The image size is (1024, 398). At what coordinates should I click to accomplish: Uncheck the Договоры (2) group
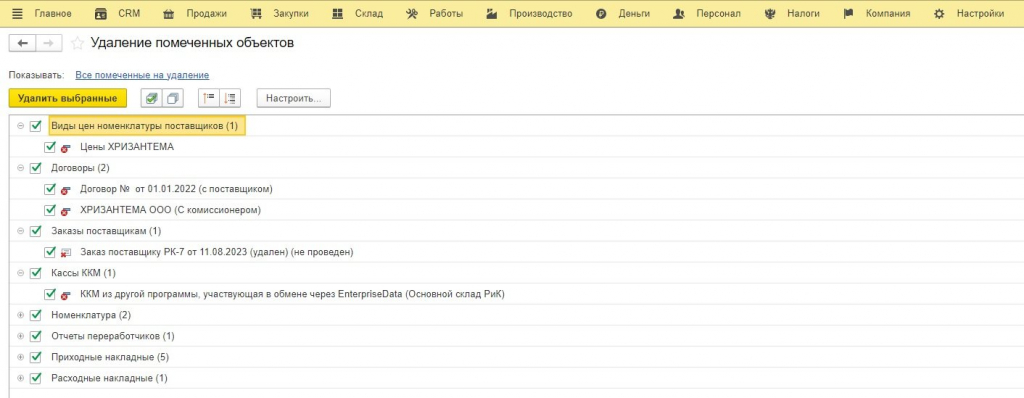[35, 168]
